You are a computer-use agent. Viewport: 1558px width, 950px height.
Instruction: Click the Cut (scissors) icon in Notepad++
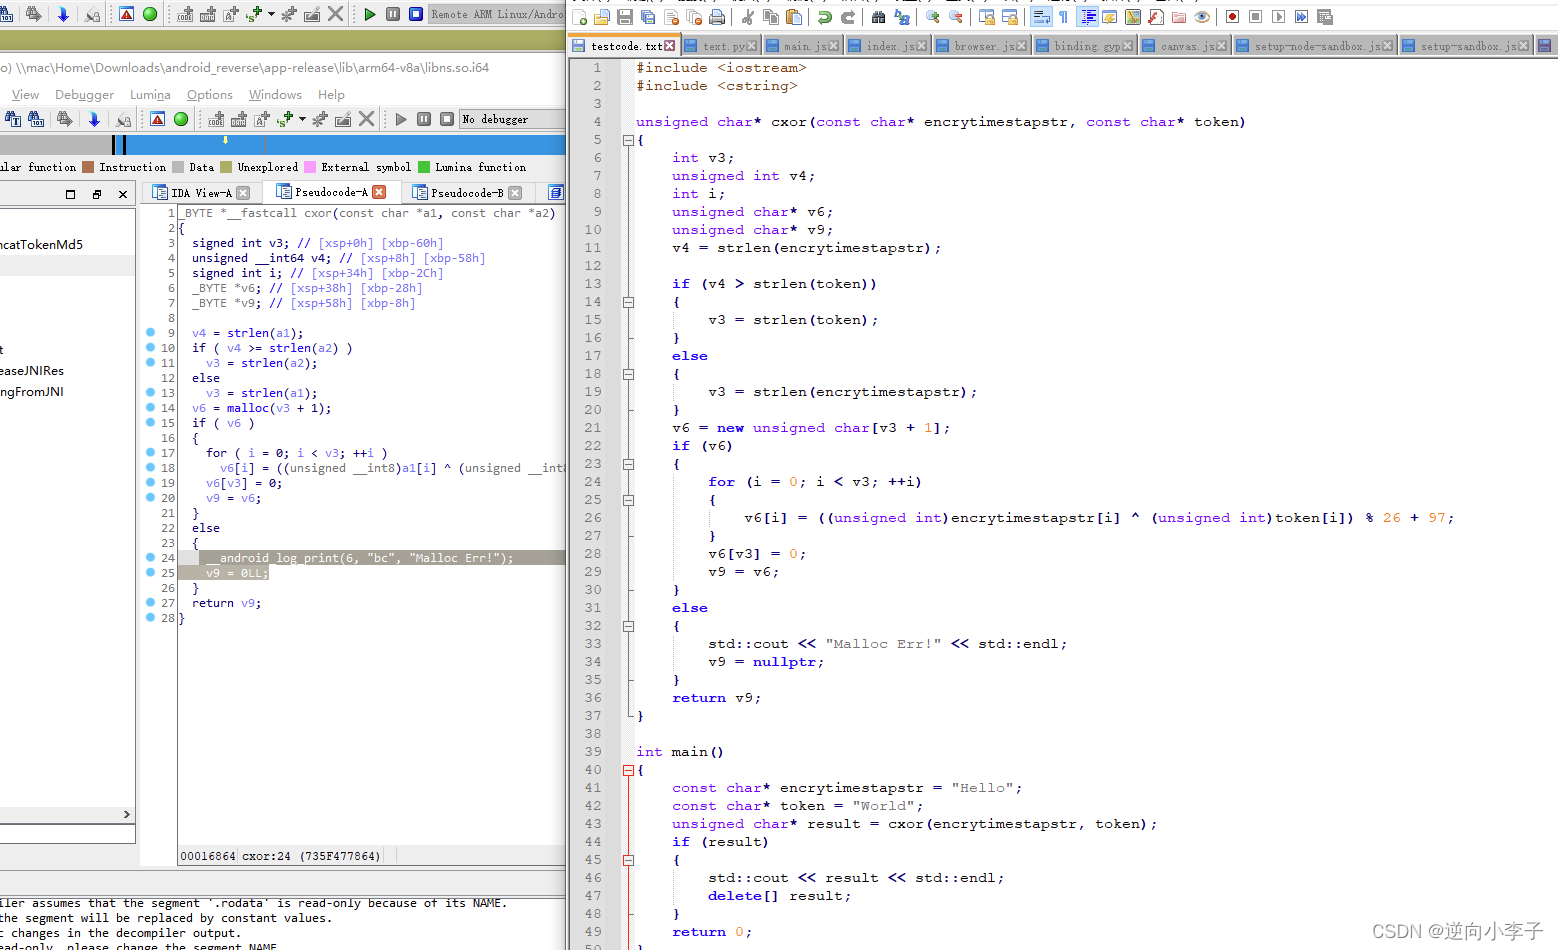point(747,17)
